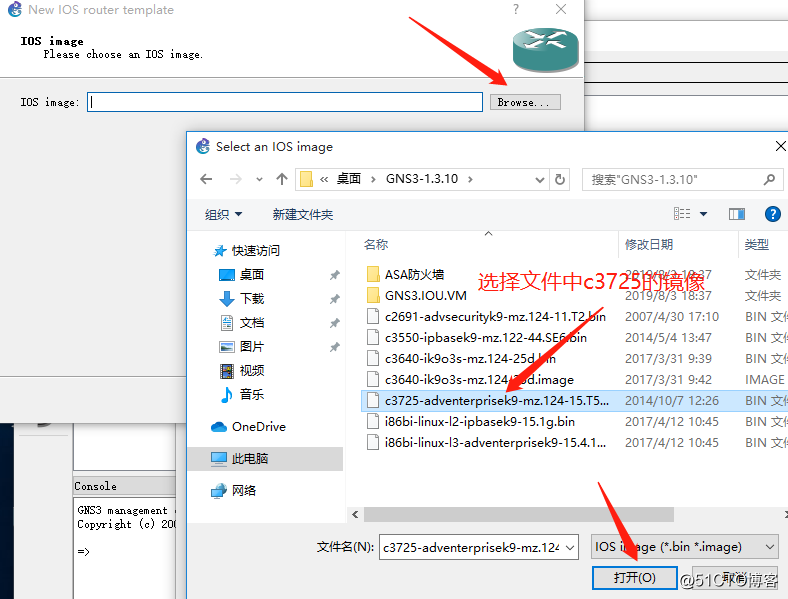The height and width of the screenshot is (599, 788).
Task: Open recent locations dropdown arrow
Action: (x=259, y=179)
